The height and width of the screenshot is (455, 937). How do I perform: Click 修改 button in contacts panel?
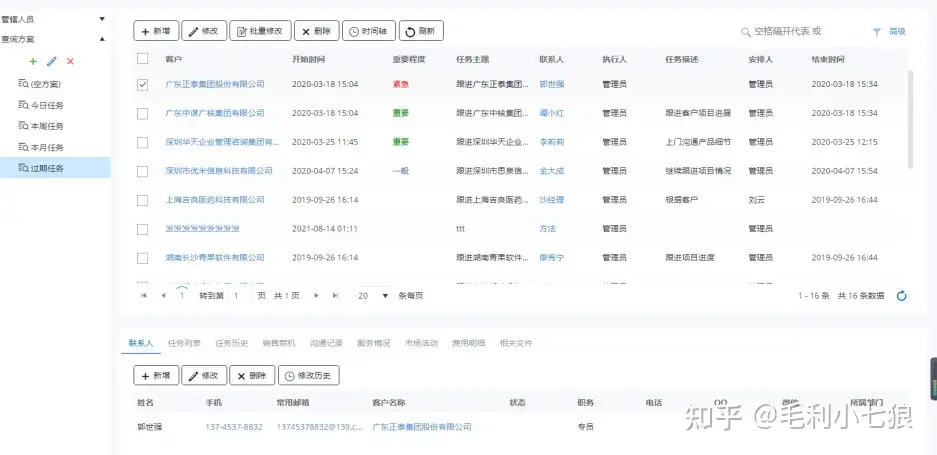[x=204, y=375]
